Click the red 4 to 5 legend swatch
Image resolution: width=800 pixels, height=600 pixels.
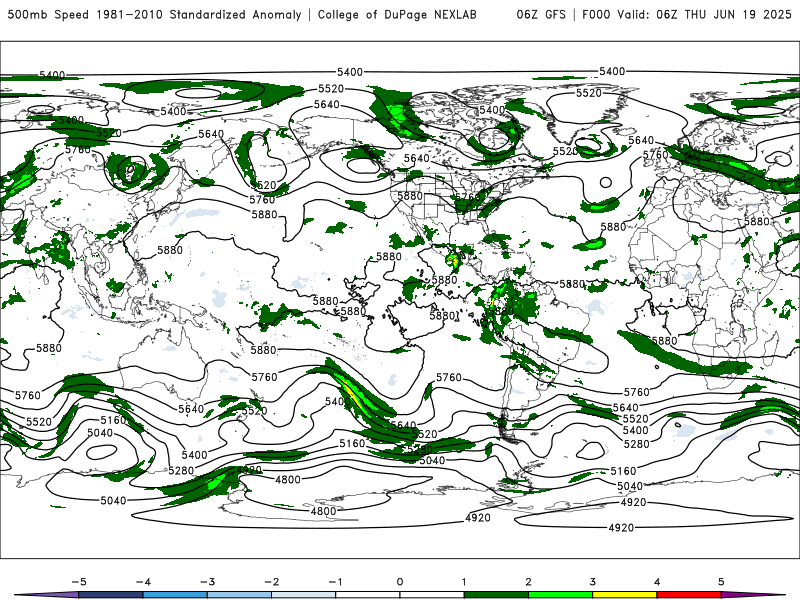(x=689, y=595)
